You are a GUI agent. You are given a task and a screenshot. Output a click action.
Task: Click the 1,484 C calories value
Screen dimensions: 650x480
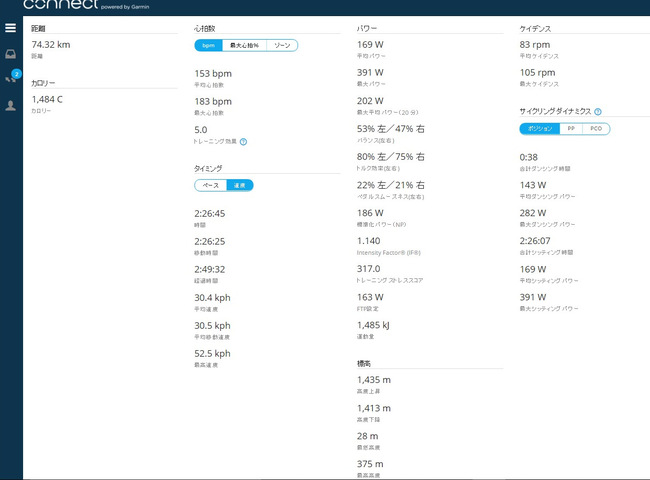[x=47, y=99]
